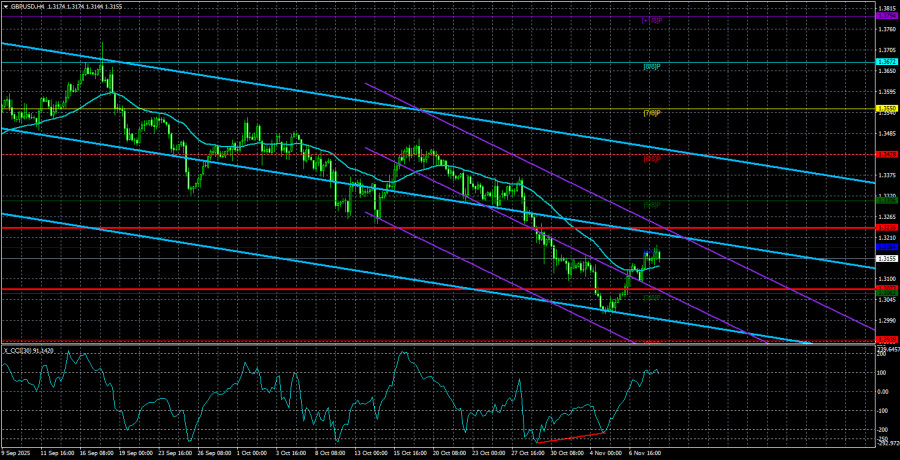Click the current price label 1.3155
This screenshot has width=900, height=460.
tap(886, 258)
